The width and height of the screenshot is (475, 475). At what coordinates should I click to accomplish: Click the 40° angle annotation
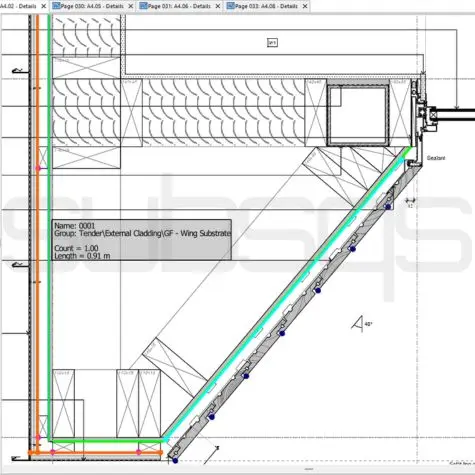coord(368,324)
